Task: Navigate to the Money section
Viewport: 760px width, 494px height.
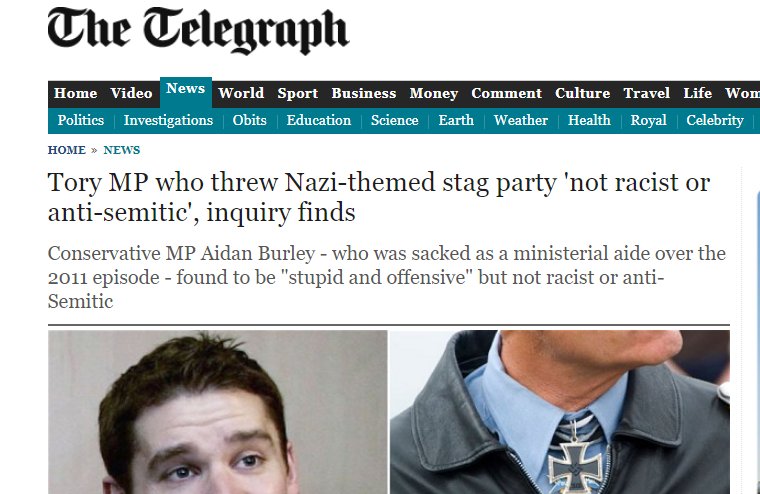Action: tap(433, 93)
